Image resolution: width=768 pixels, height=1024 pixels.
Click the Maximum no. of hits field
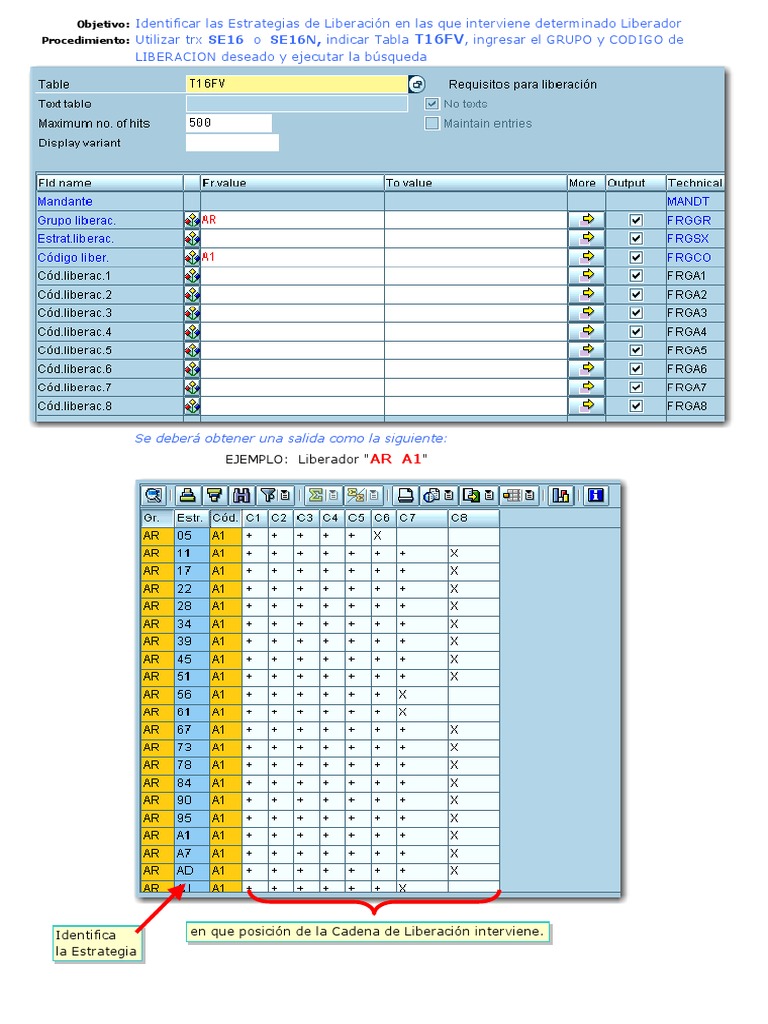229,123
